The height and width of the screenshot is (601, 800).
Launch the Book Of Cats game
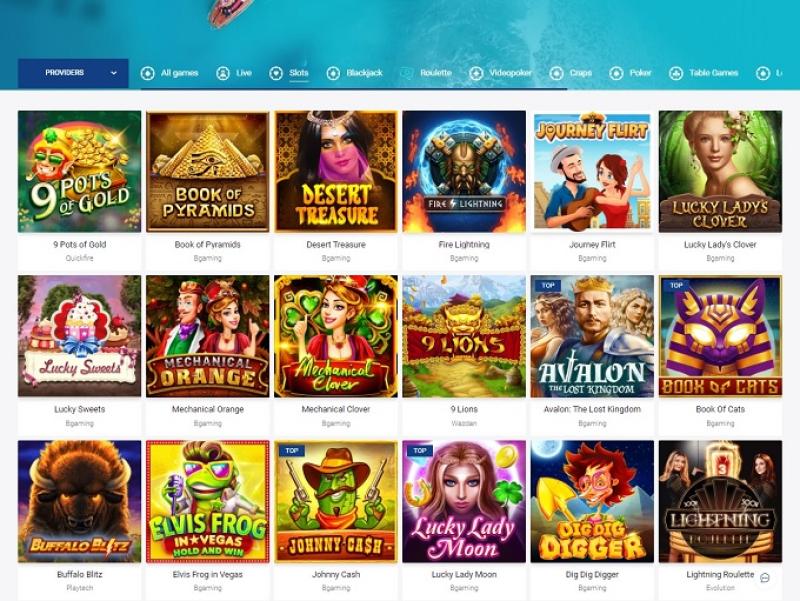(720, 336)
